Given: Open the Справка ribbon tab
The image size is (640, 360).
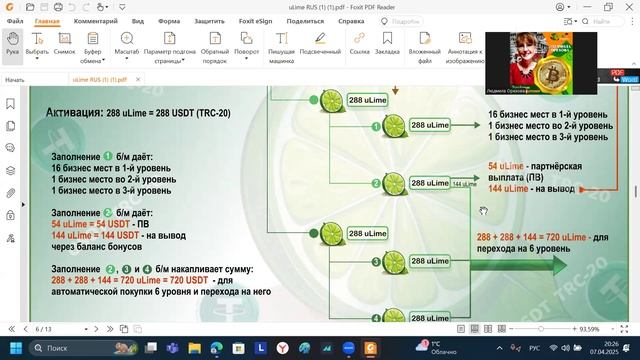Looking at the screenshot, I should [351, 21].
